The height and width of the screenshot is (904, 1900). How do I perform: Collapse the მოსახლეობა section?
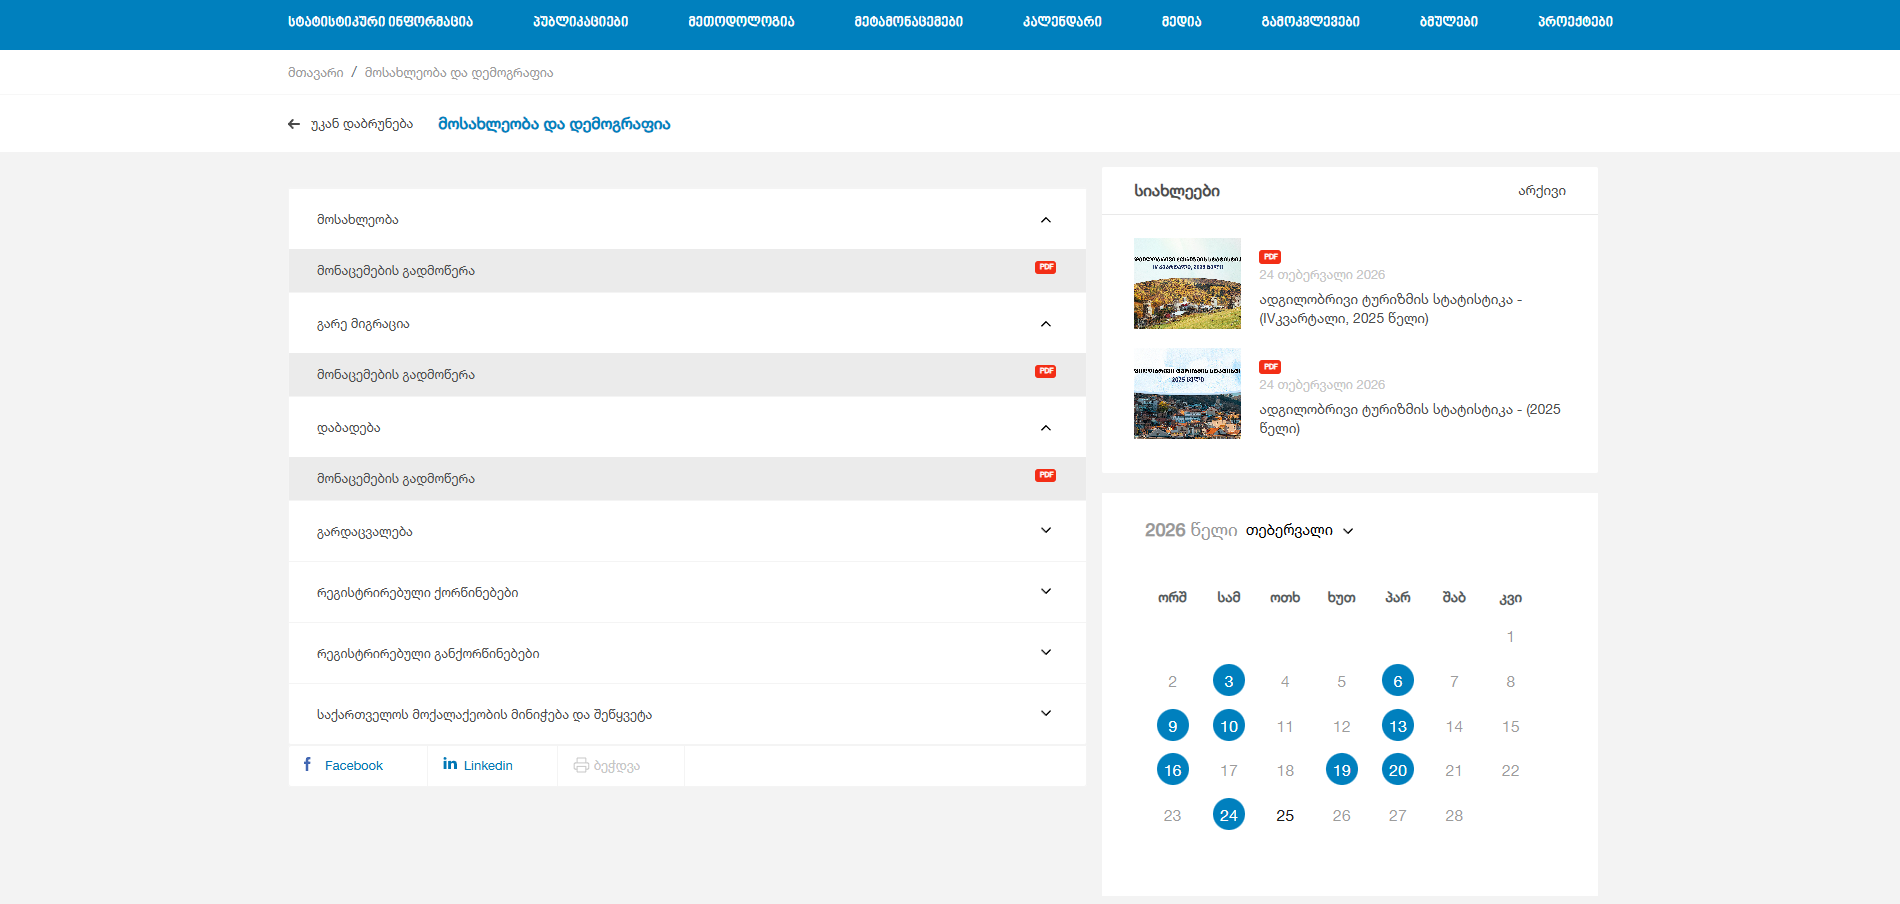1045,220
